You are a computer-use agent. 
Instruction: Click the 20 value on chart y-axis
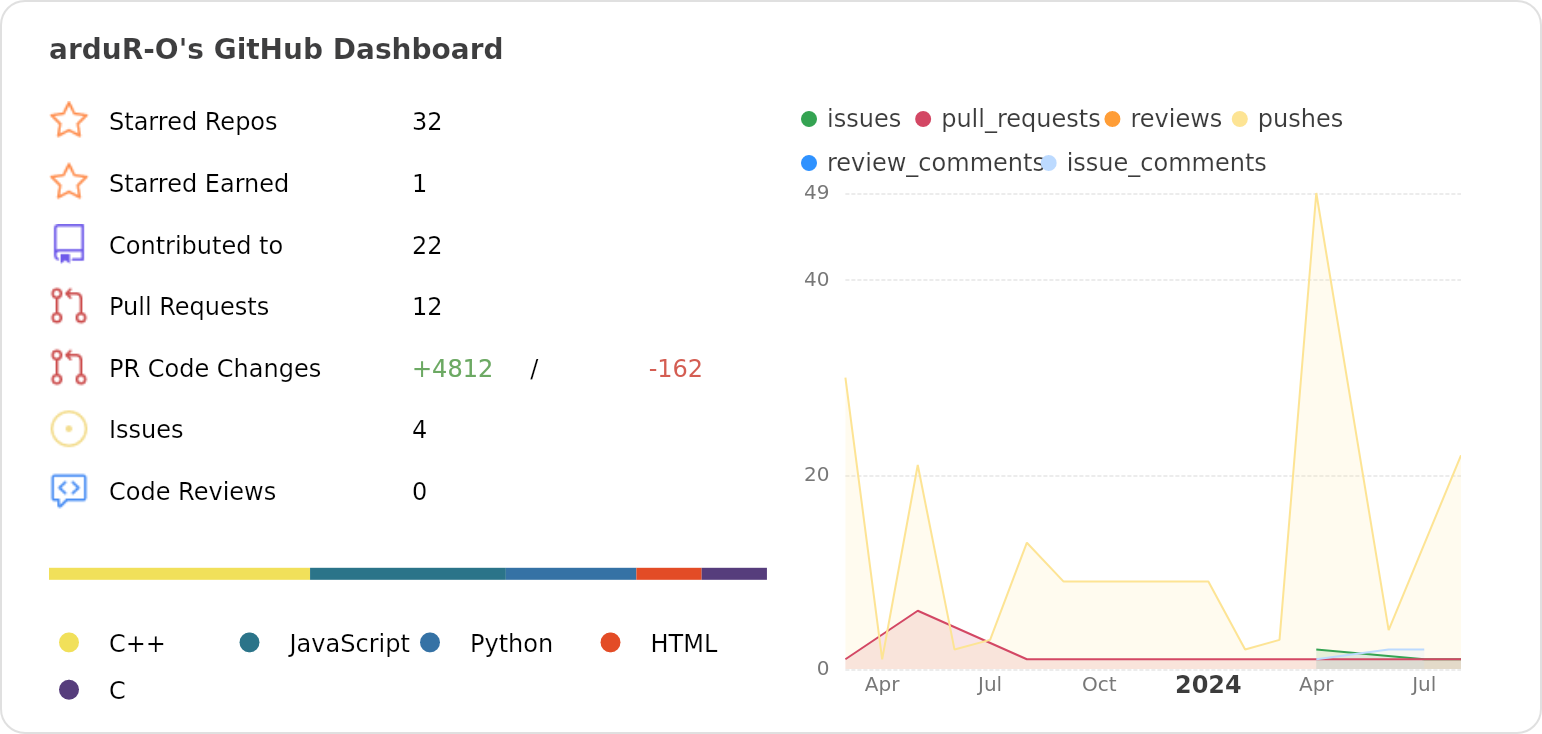[x=817, y=475]
